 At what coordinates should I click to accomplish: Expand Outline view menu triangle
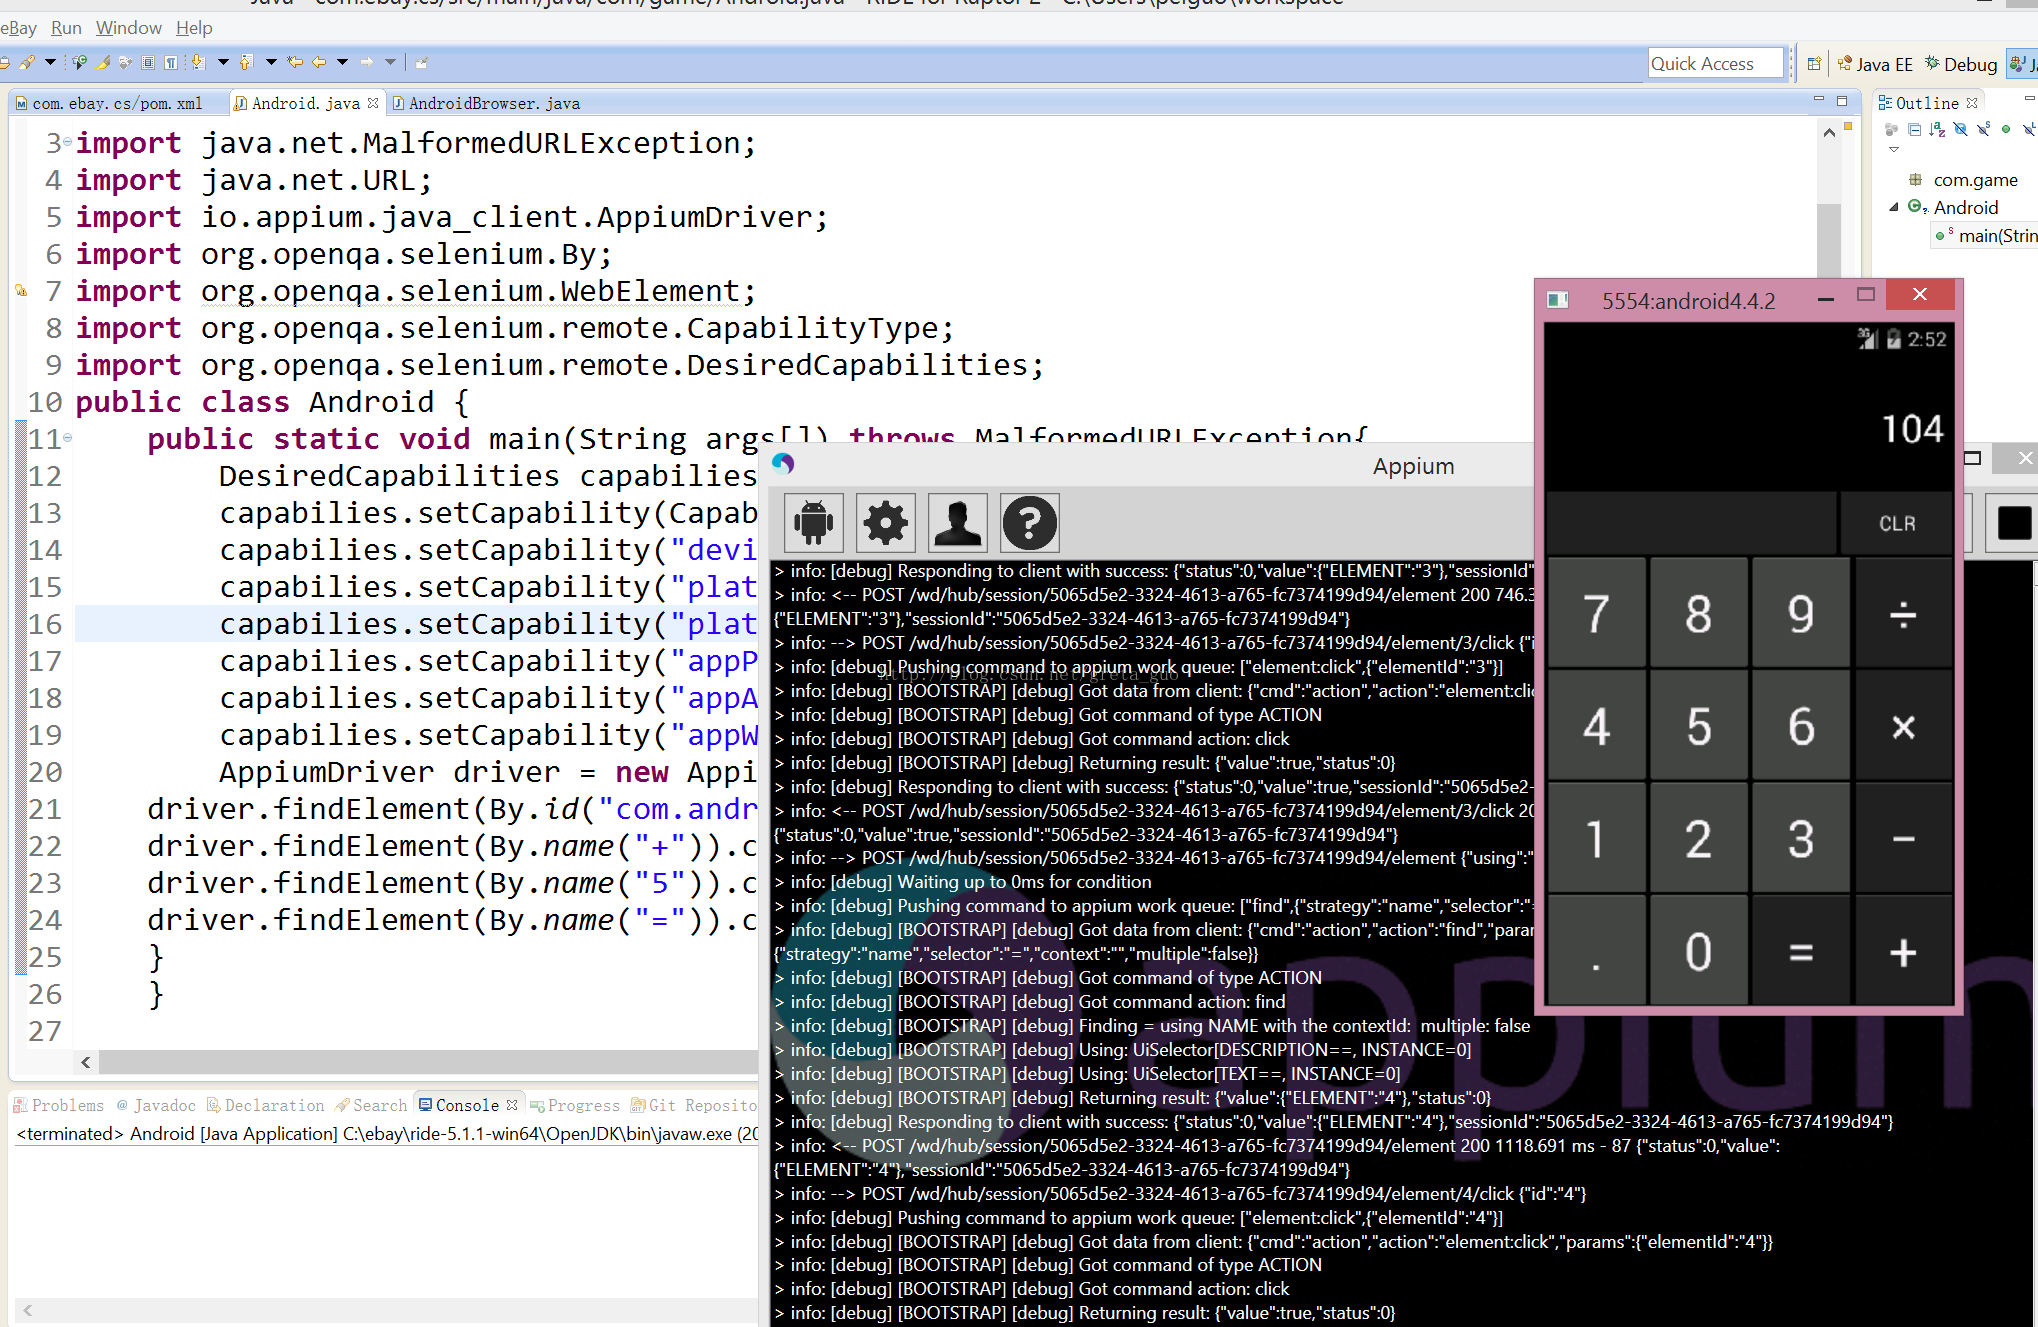pos(1893,150)
